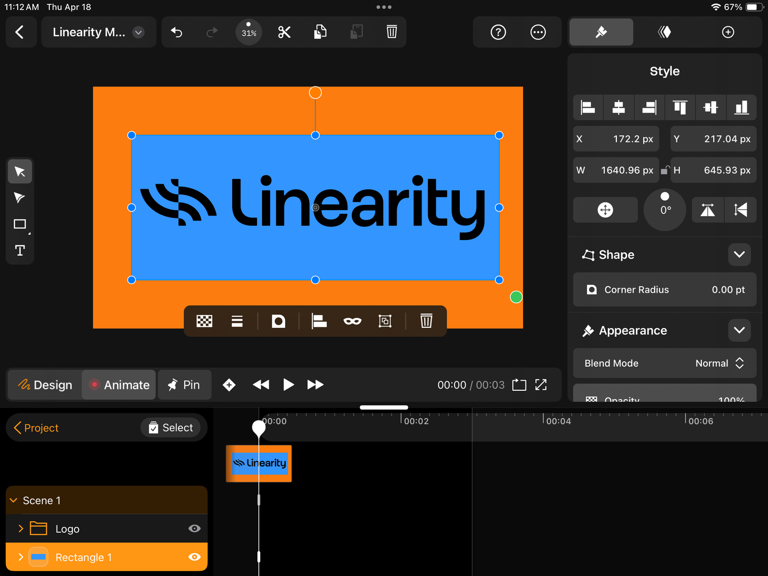Select the Node (direct selection) tool
The image size is (768, 576).
coord(20,198)
